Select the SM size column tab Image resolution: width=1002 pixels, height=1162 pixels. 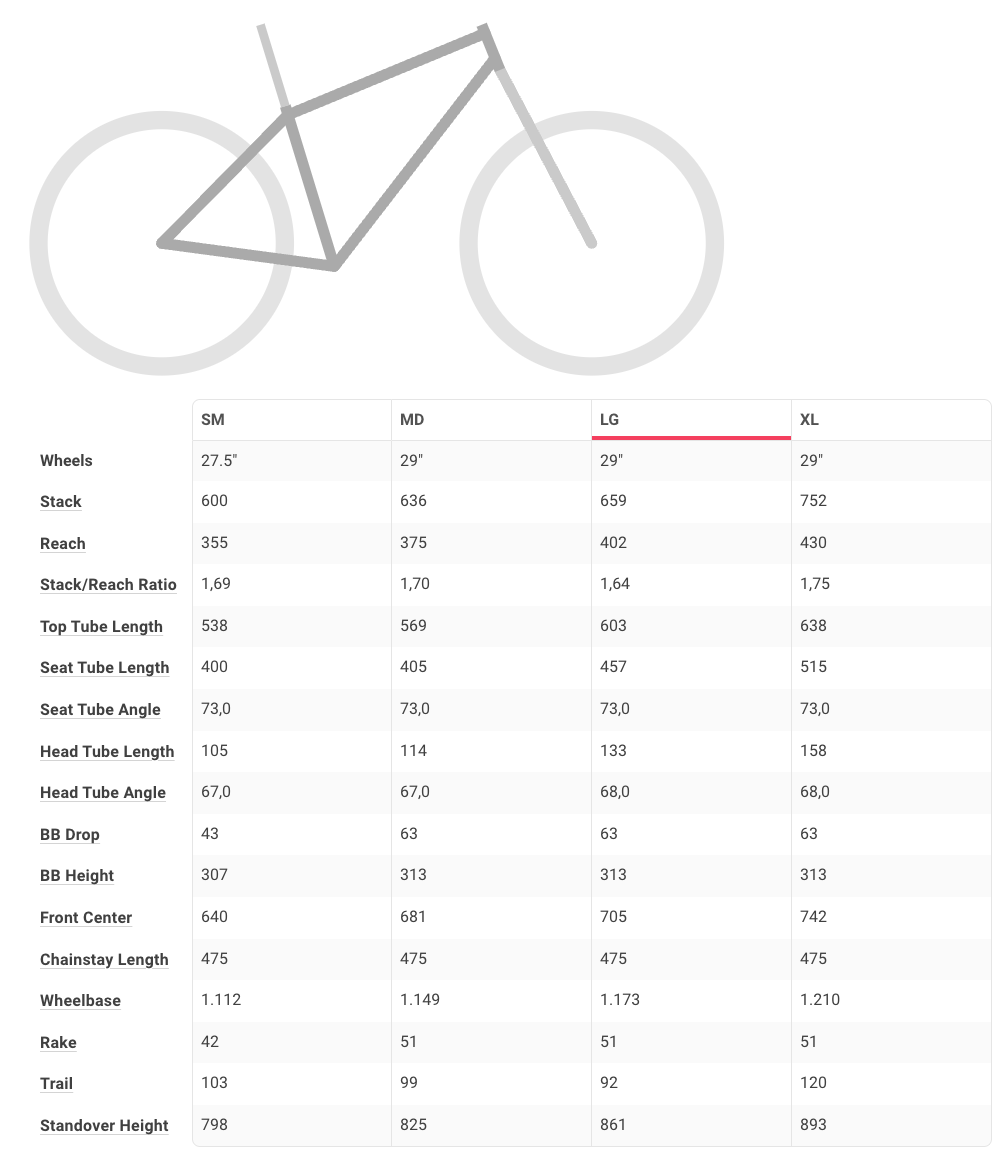click(x=213, y=420)
